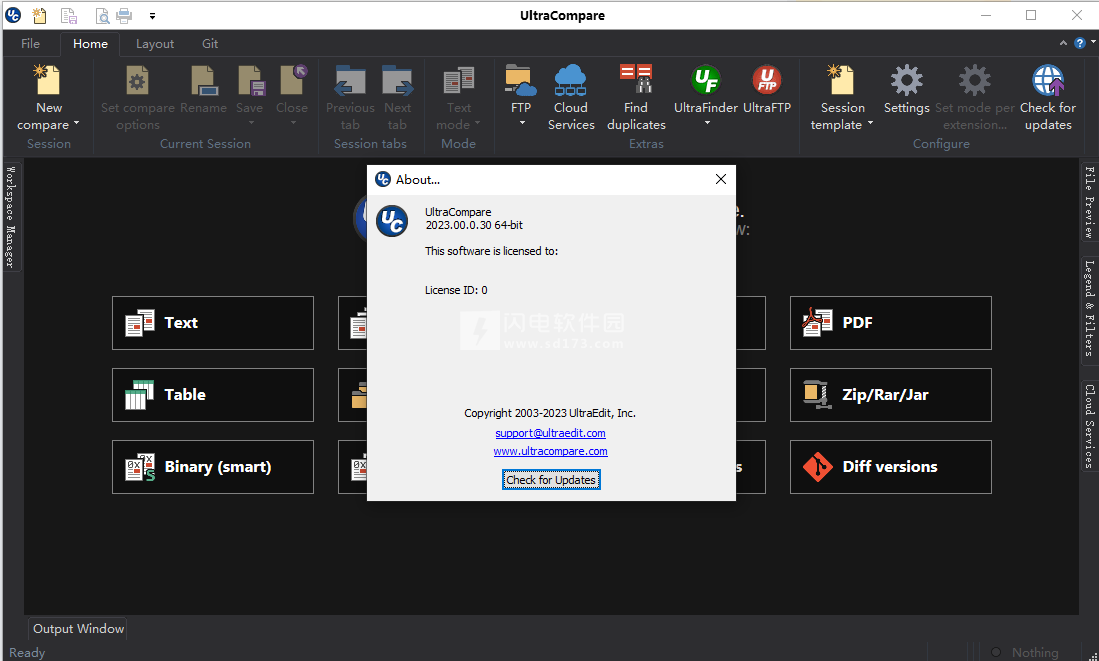1099x661 pixels.
Task: Click the Text mode icon
Action: [458, 80]
